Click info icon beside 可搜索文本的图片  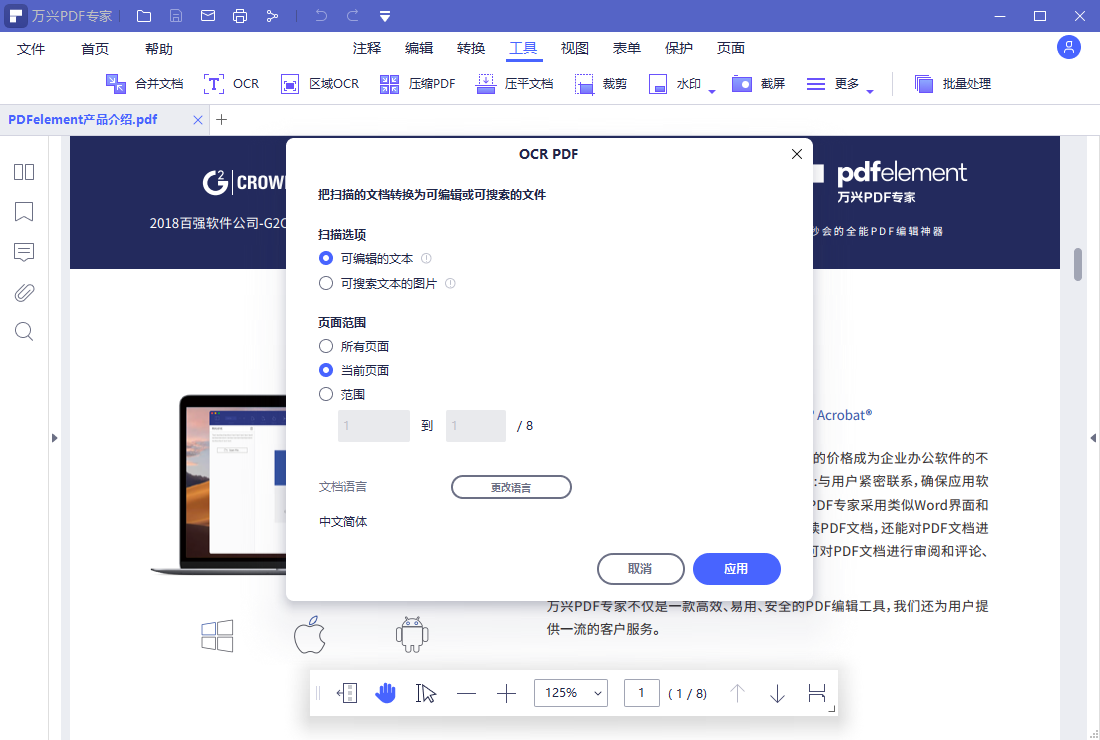tap(450, 283)
